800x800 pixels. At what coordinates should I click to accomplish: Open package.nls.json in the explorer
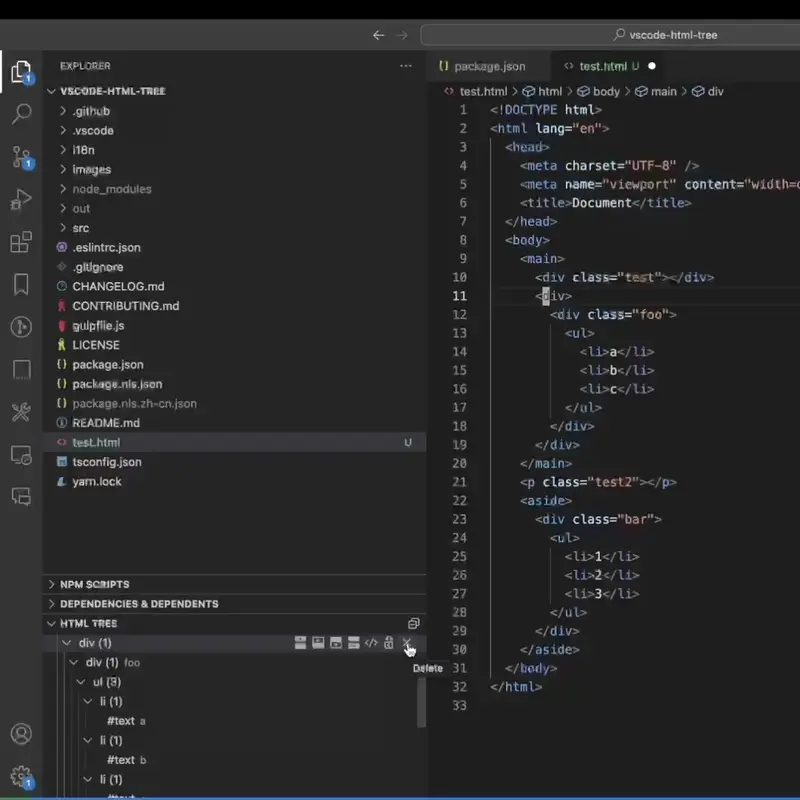(x=234, y=384)
